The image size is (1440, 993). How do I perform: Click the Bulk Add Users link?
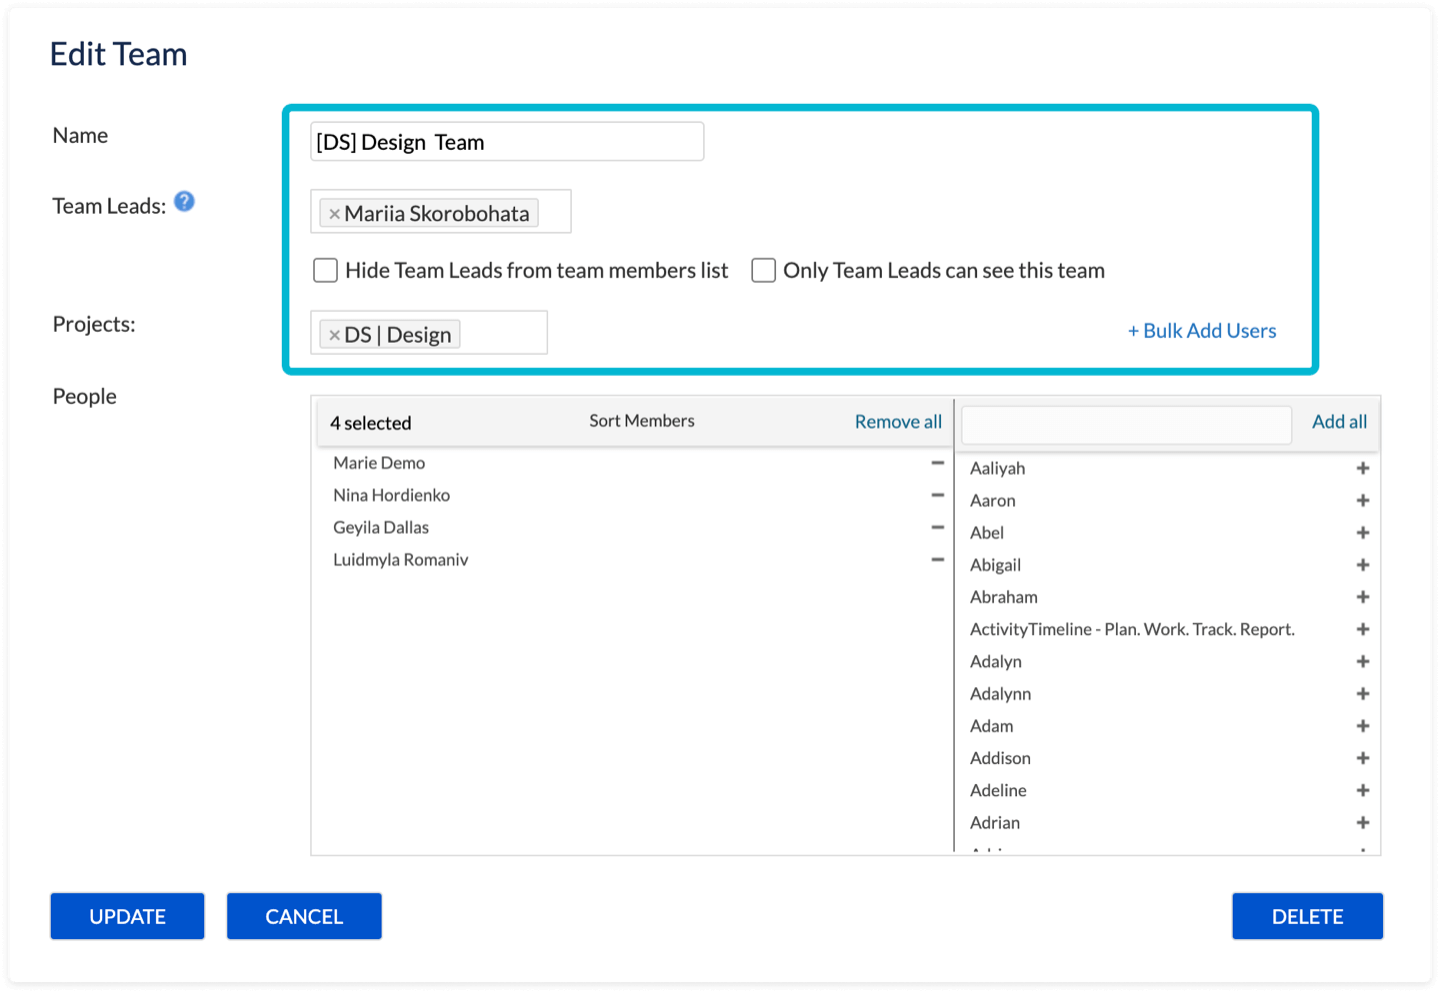click(1201, 331)
